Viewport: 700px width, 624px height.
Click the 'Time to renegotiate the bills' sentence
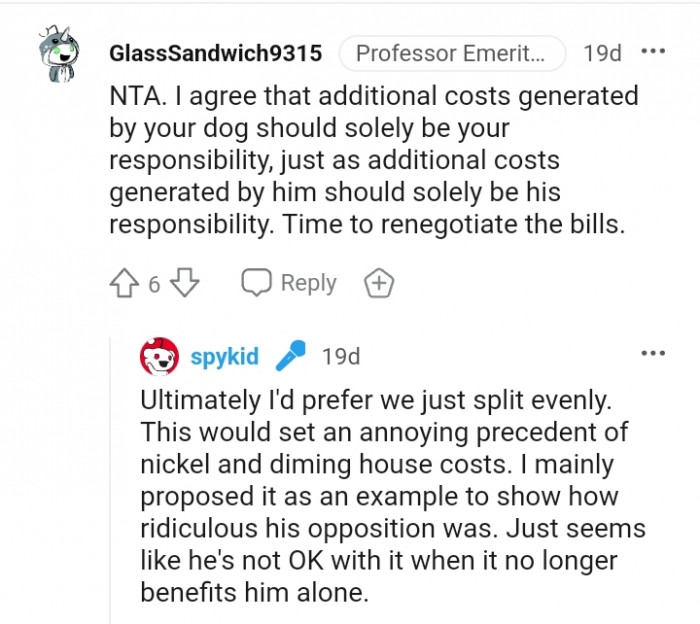coord(454,225)
